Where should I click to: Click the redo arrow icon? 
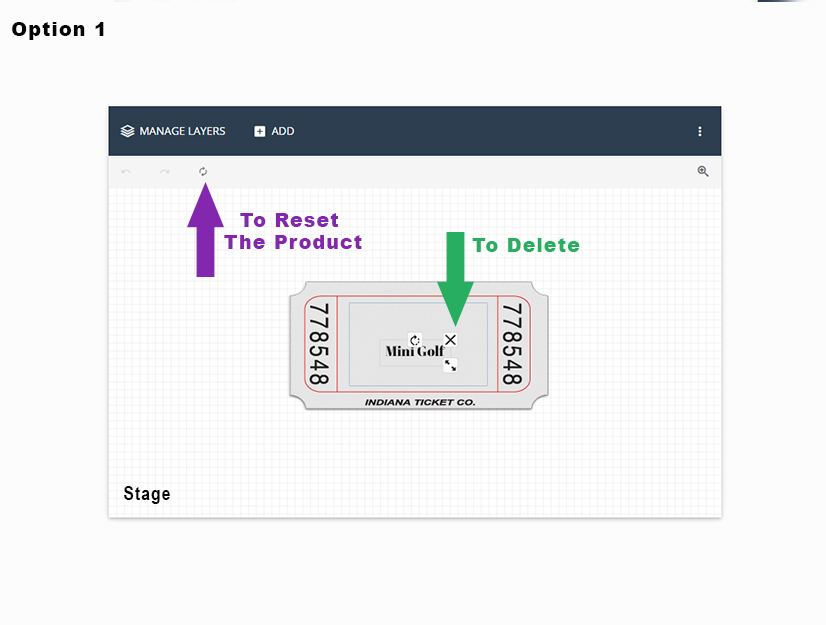point(165,172)
